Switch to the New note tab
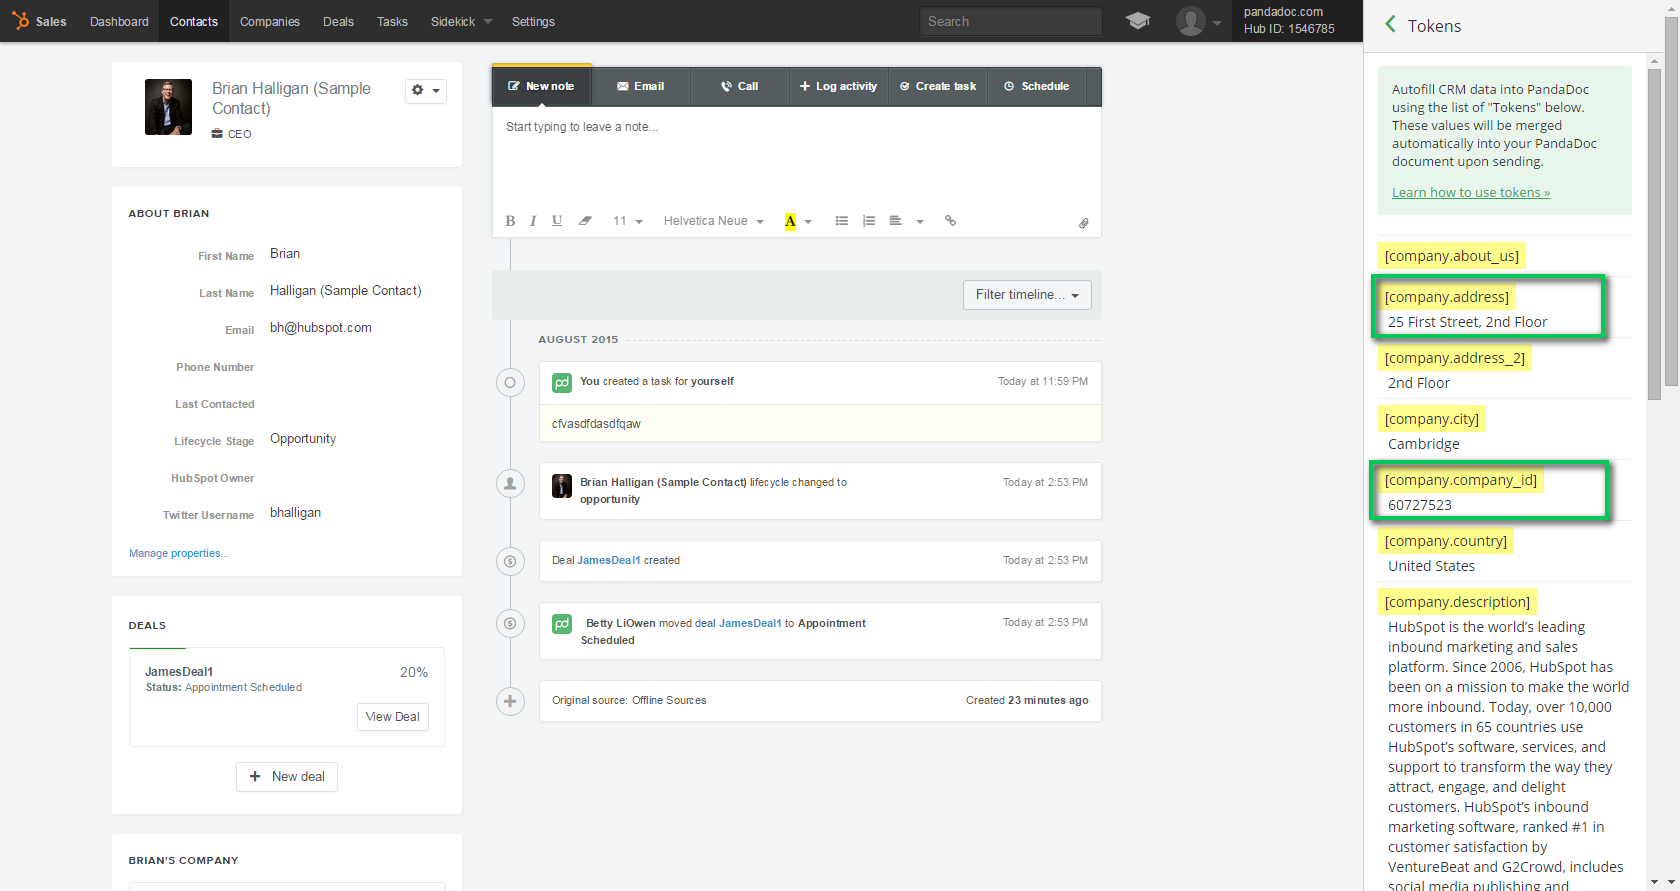The height and width of the screenshot is (891, 1680). click(541, 86)
